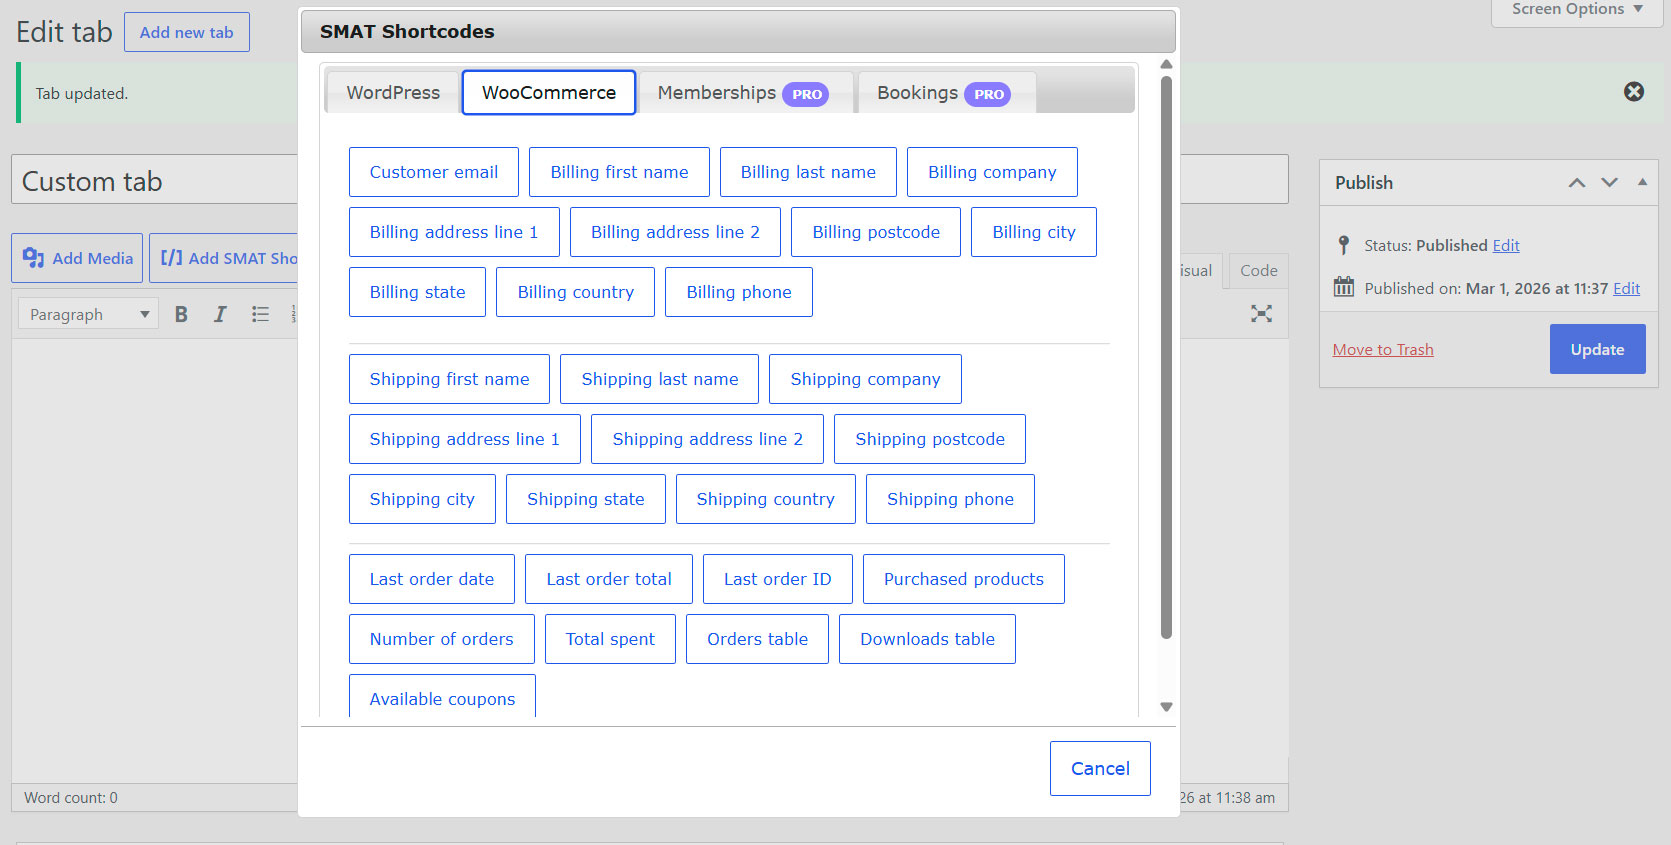
Task: Move Publish panel up
Action: pyautogui.click(x=1577, y=183)
